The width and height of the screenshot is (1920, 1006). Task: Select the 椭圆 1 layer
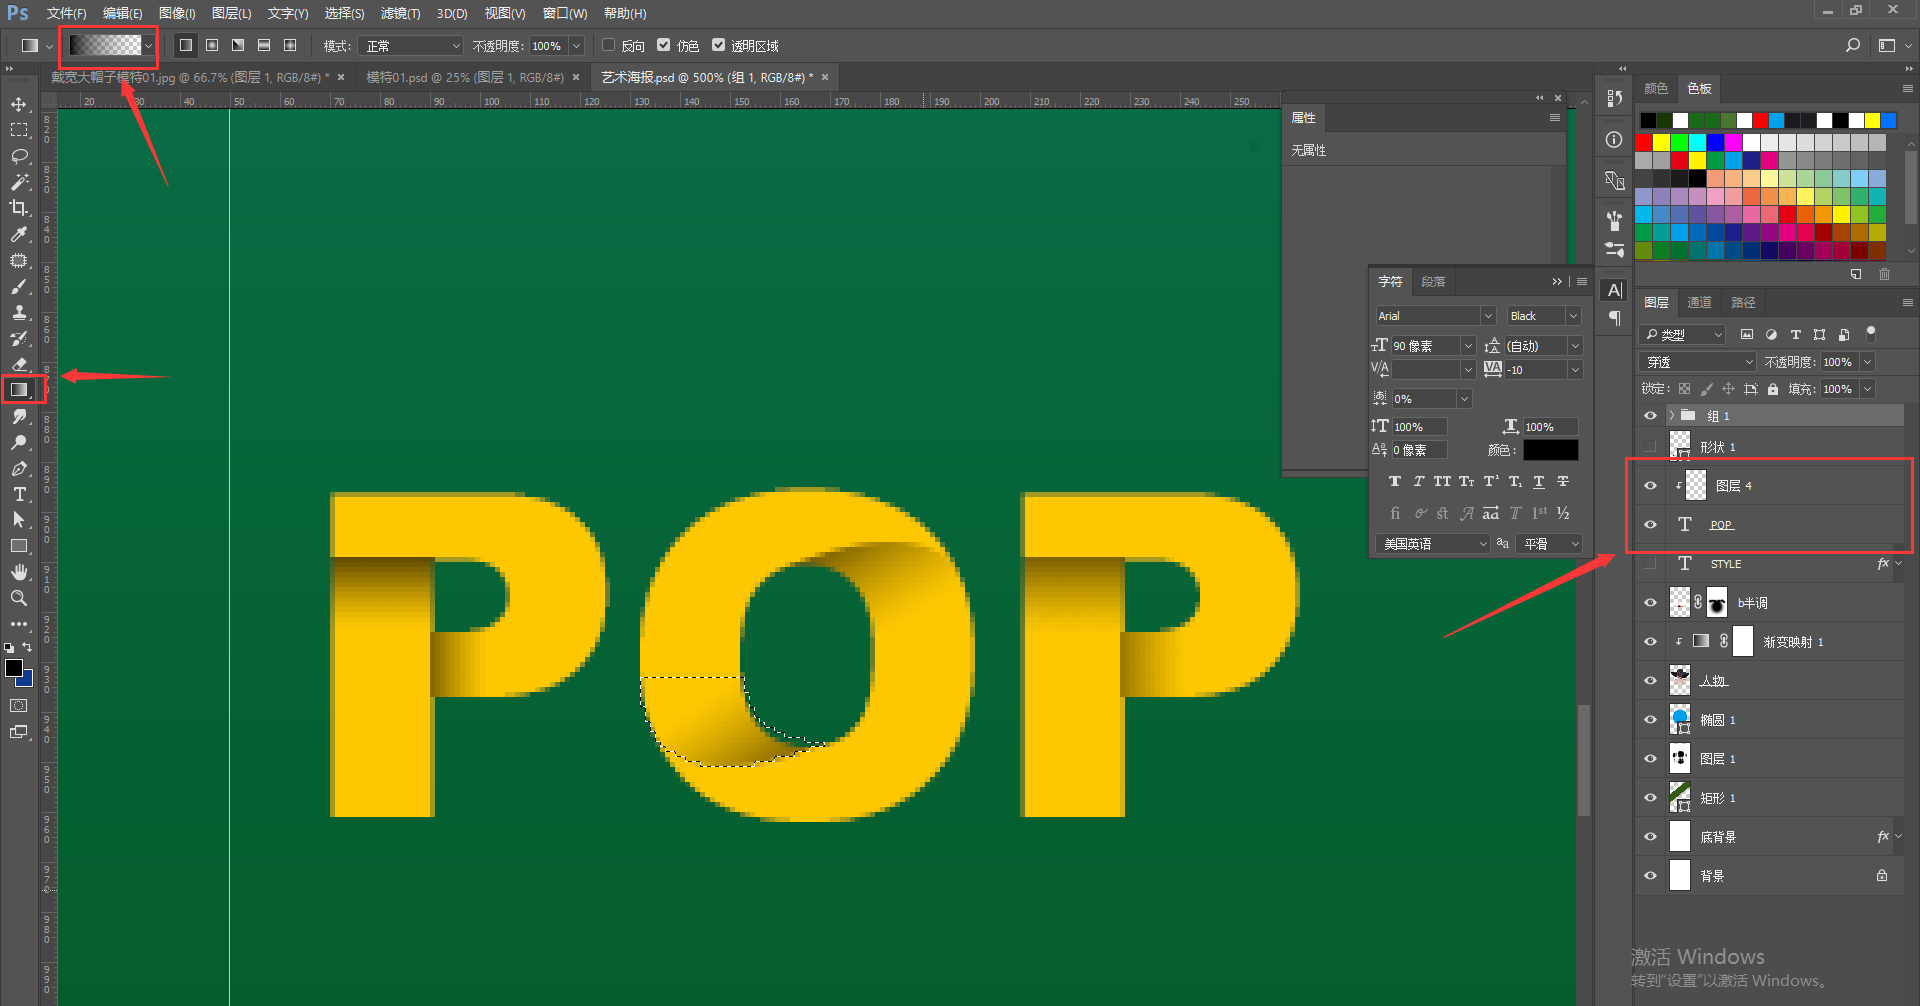[x=1785, y=720]
